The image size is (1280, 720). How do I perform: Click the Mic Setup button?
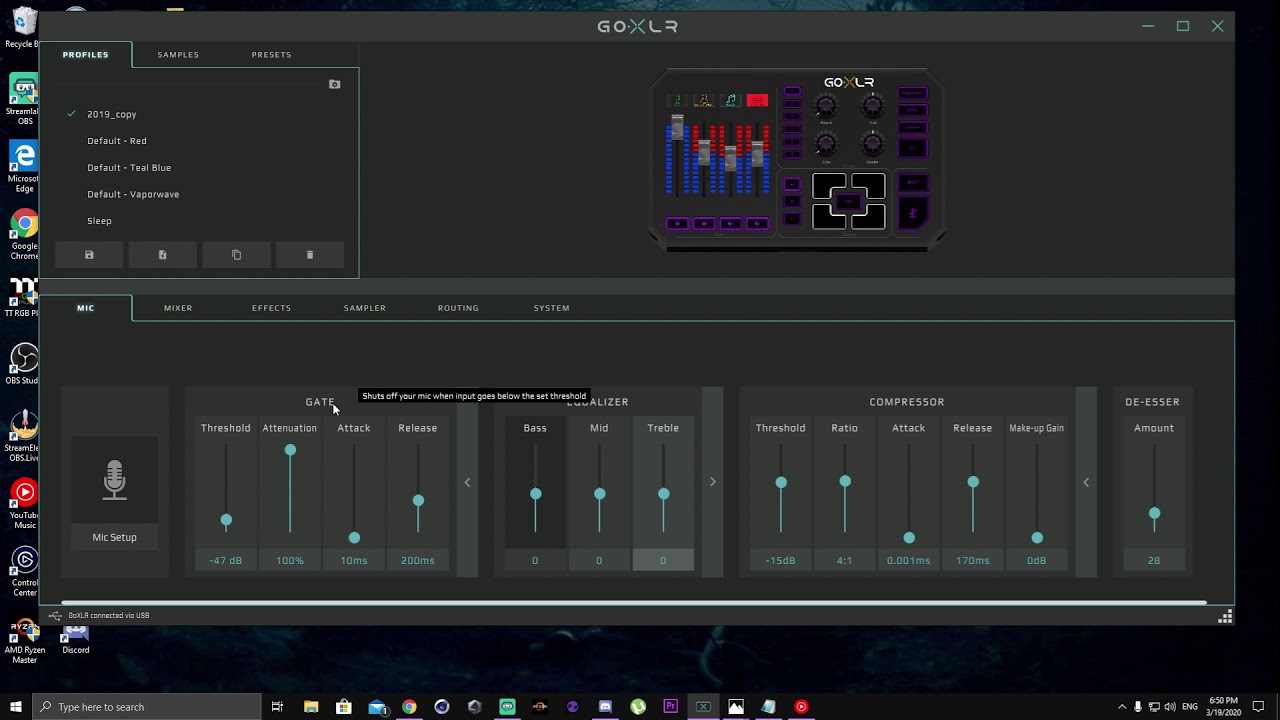click(115, 537)
